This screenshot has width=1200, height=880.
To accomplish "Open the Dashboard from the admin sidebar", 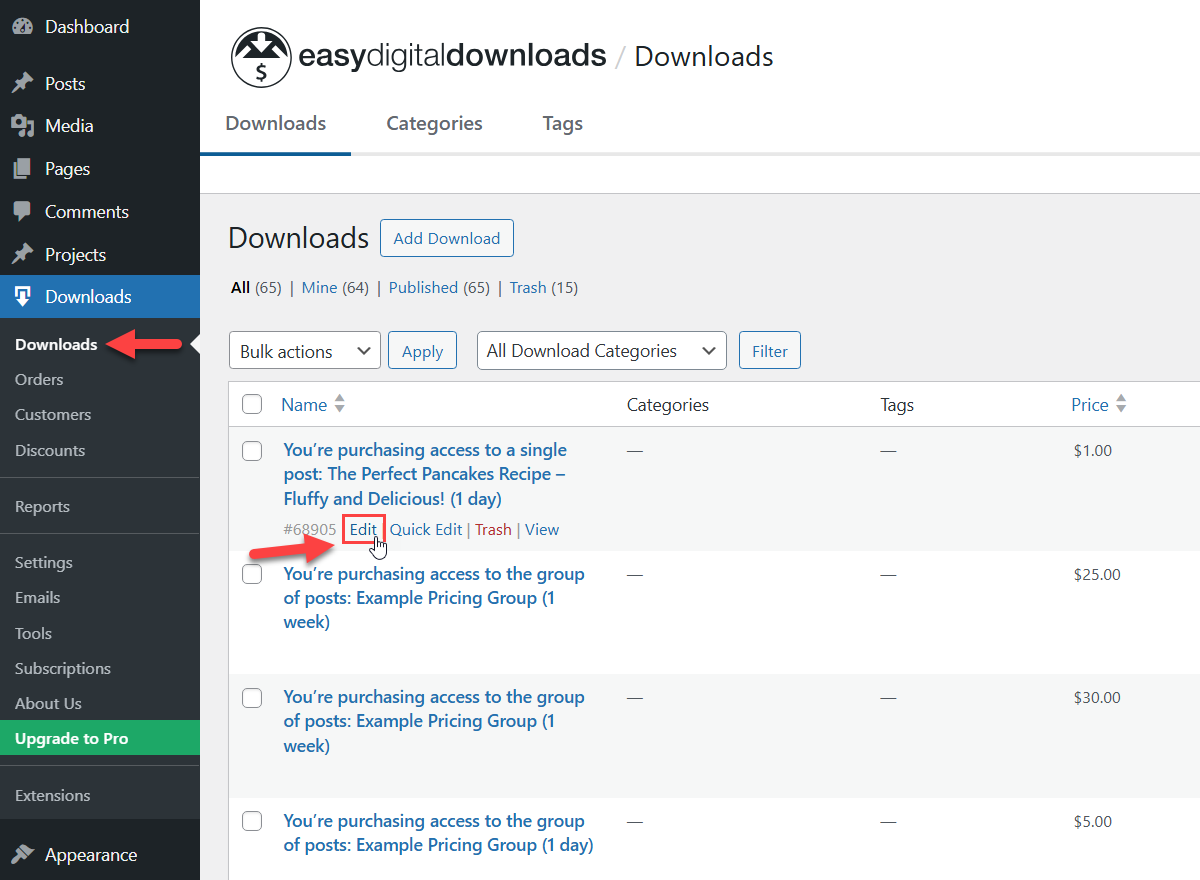I will coord(22,26).
